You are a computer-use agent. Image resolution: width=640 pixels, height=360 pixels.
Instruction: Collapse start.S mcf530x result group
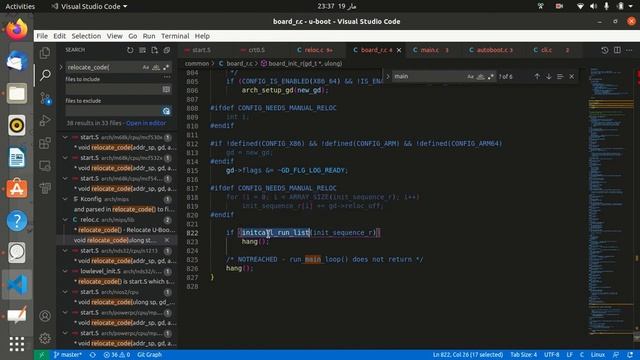65,138
